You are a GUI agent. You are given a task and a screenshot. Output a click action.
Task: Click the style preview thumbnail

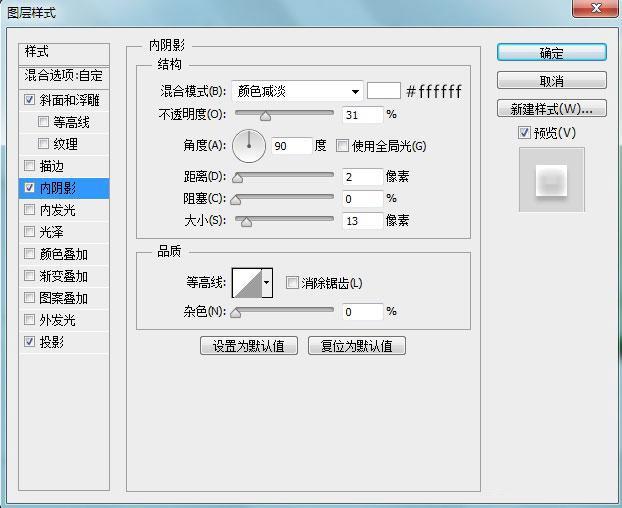pos(551,180)
